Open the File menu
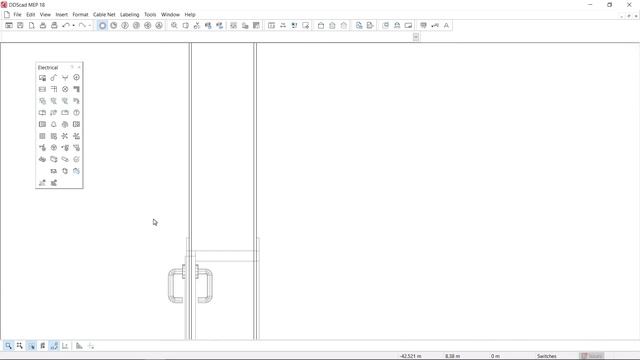This screenshot has width=640, height=360. point(17,15)
